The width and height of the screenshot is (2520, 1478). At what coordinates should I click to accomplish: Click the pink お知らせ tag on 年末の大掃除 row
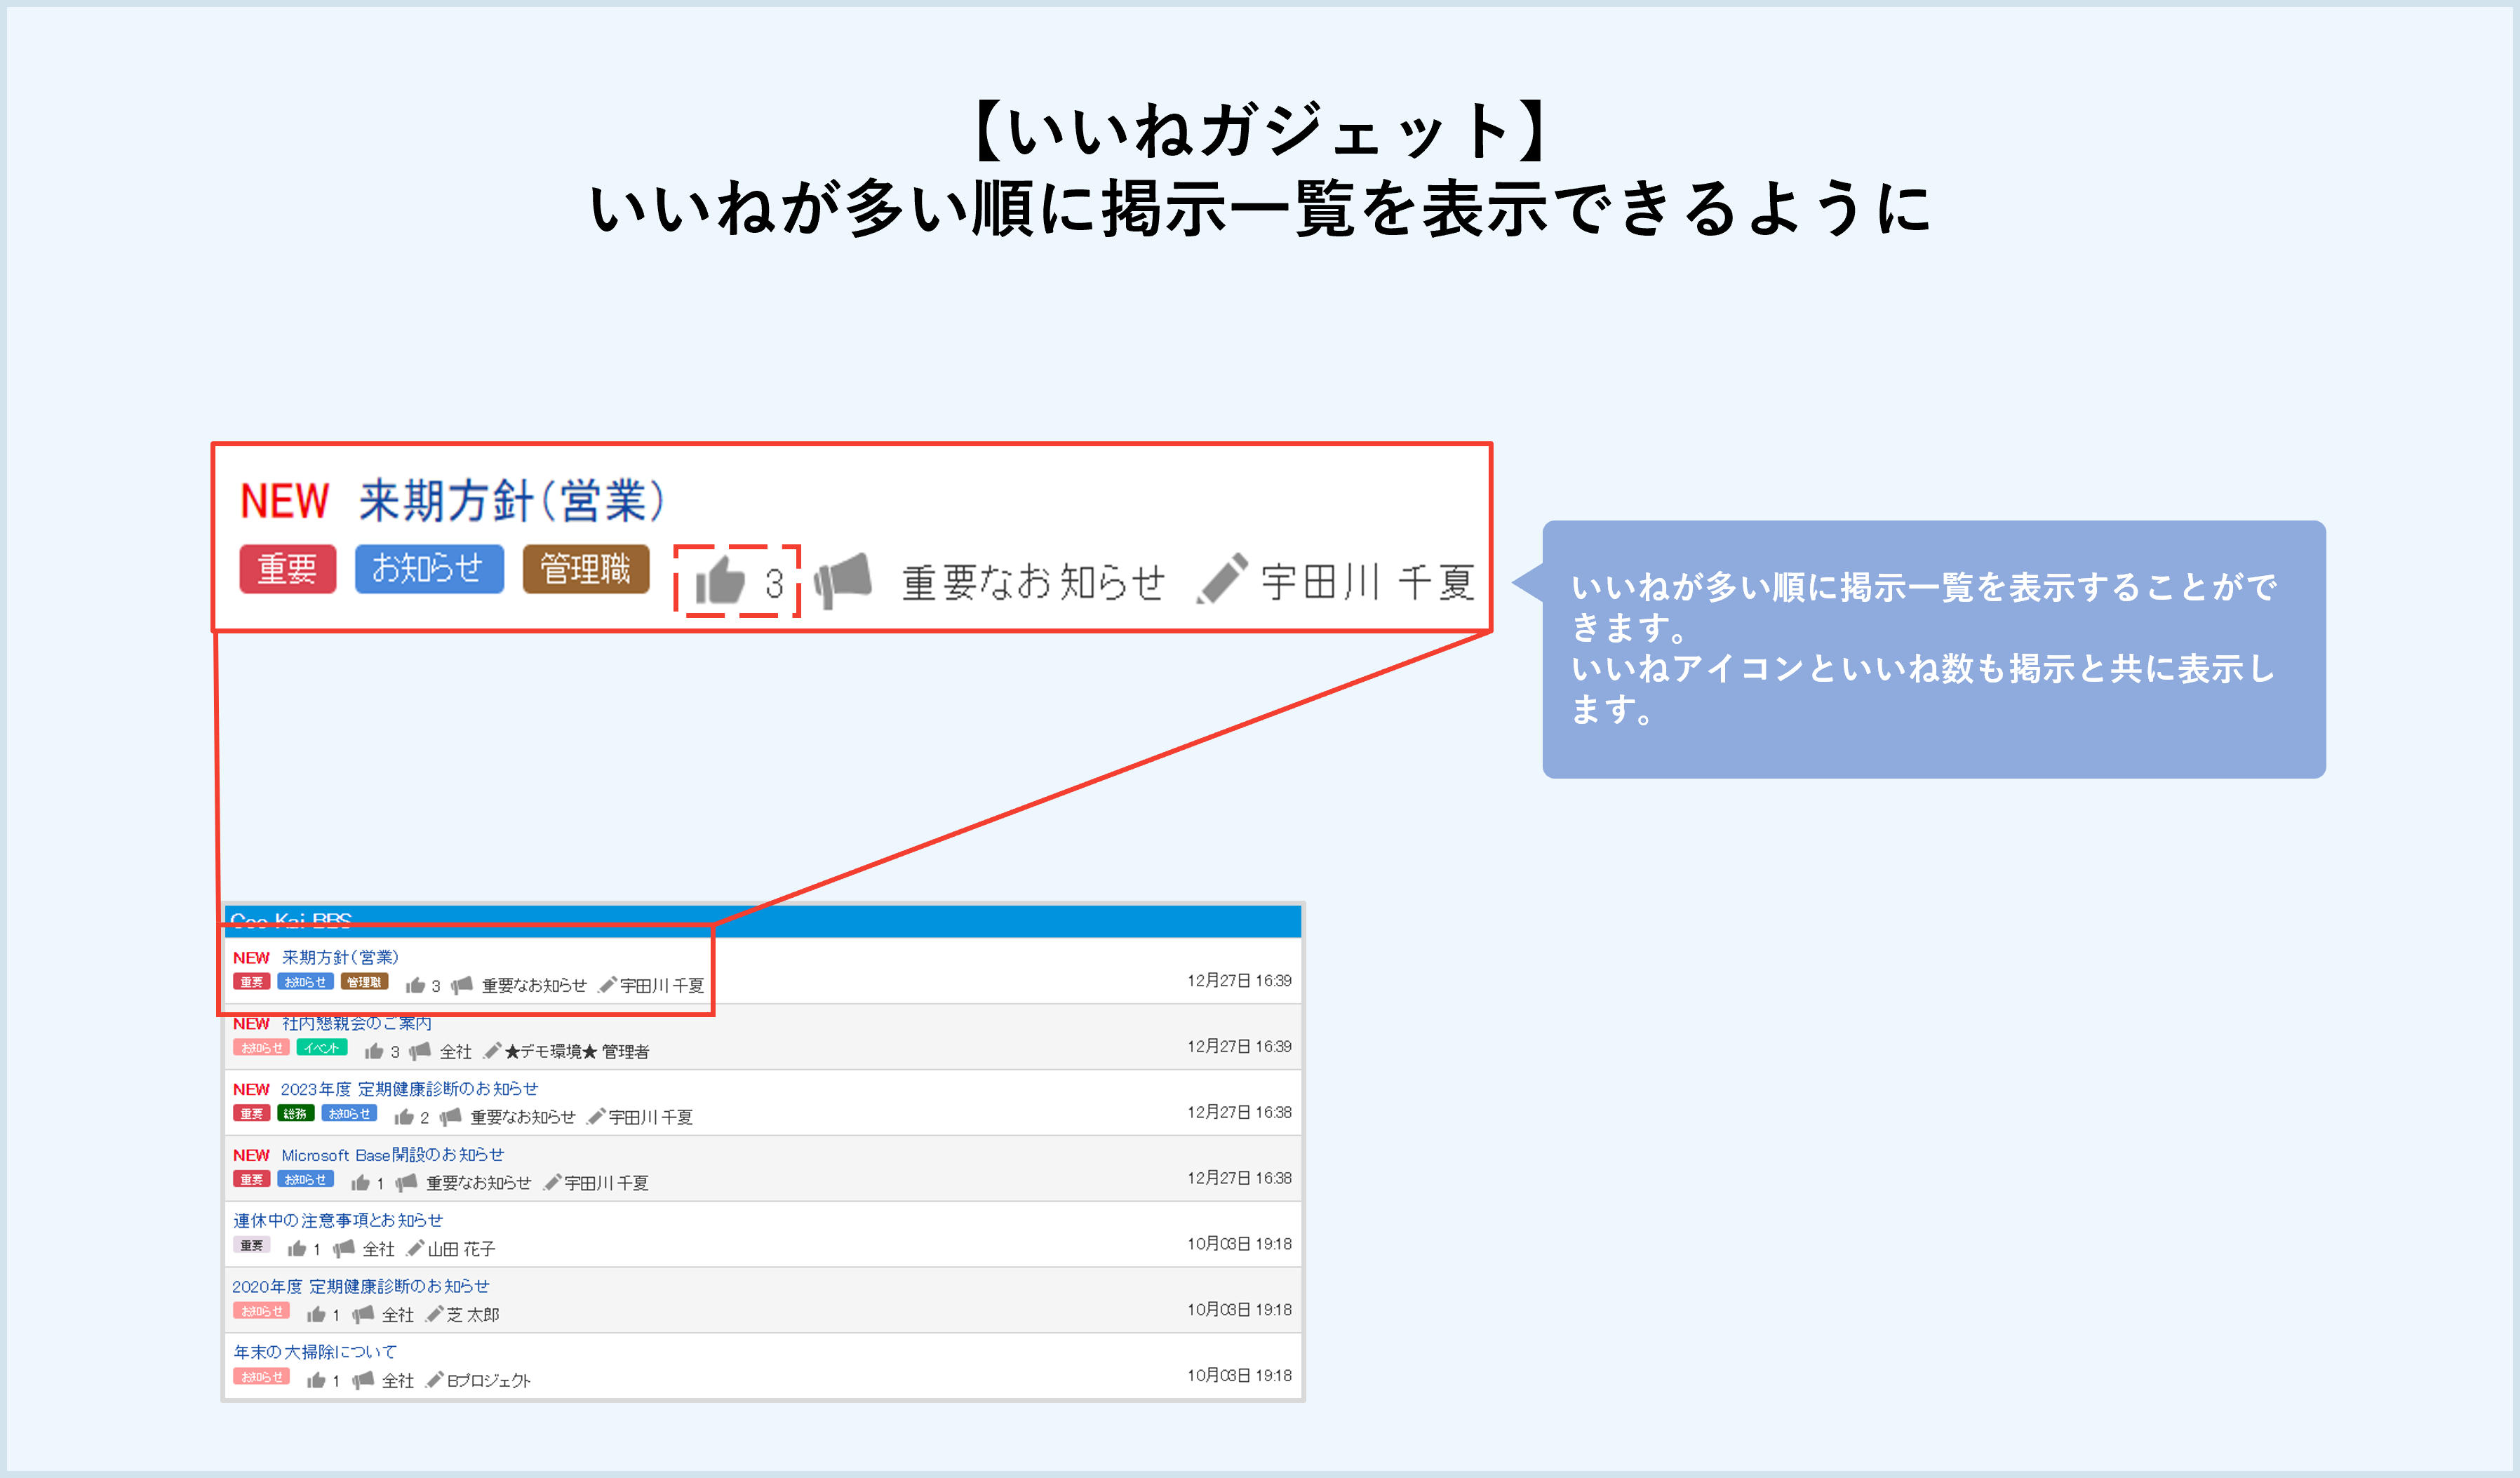pyautogui.click(x=262, y=1377)
